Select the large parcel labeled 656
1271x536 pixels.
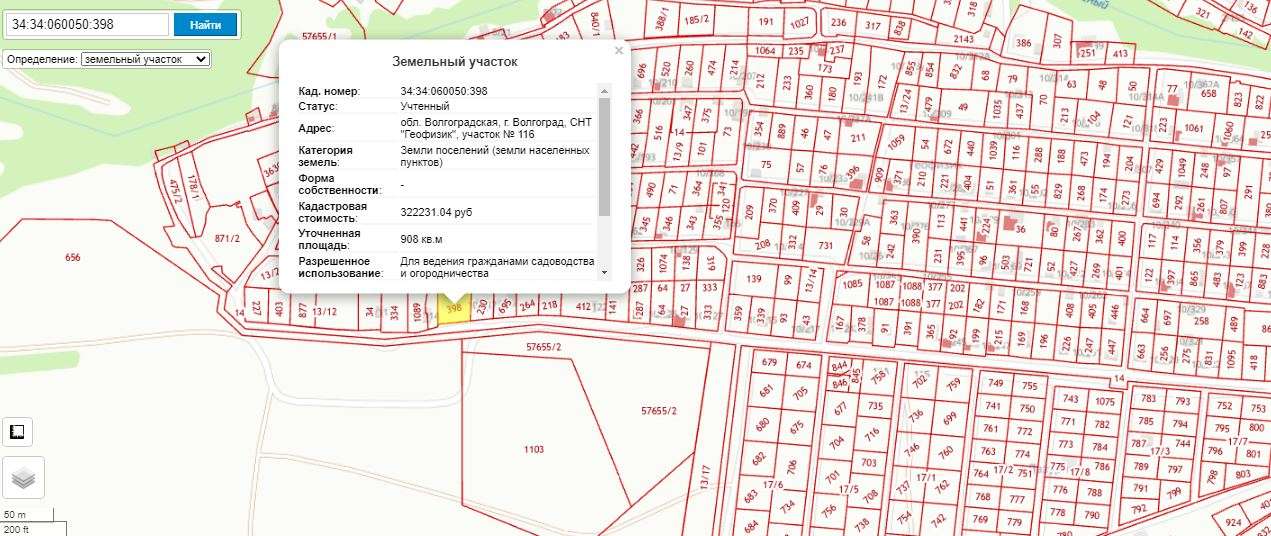pos(73,258)
